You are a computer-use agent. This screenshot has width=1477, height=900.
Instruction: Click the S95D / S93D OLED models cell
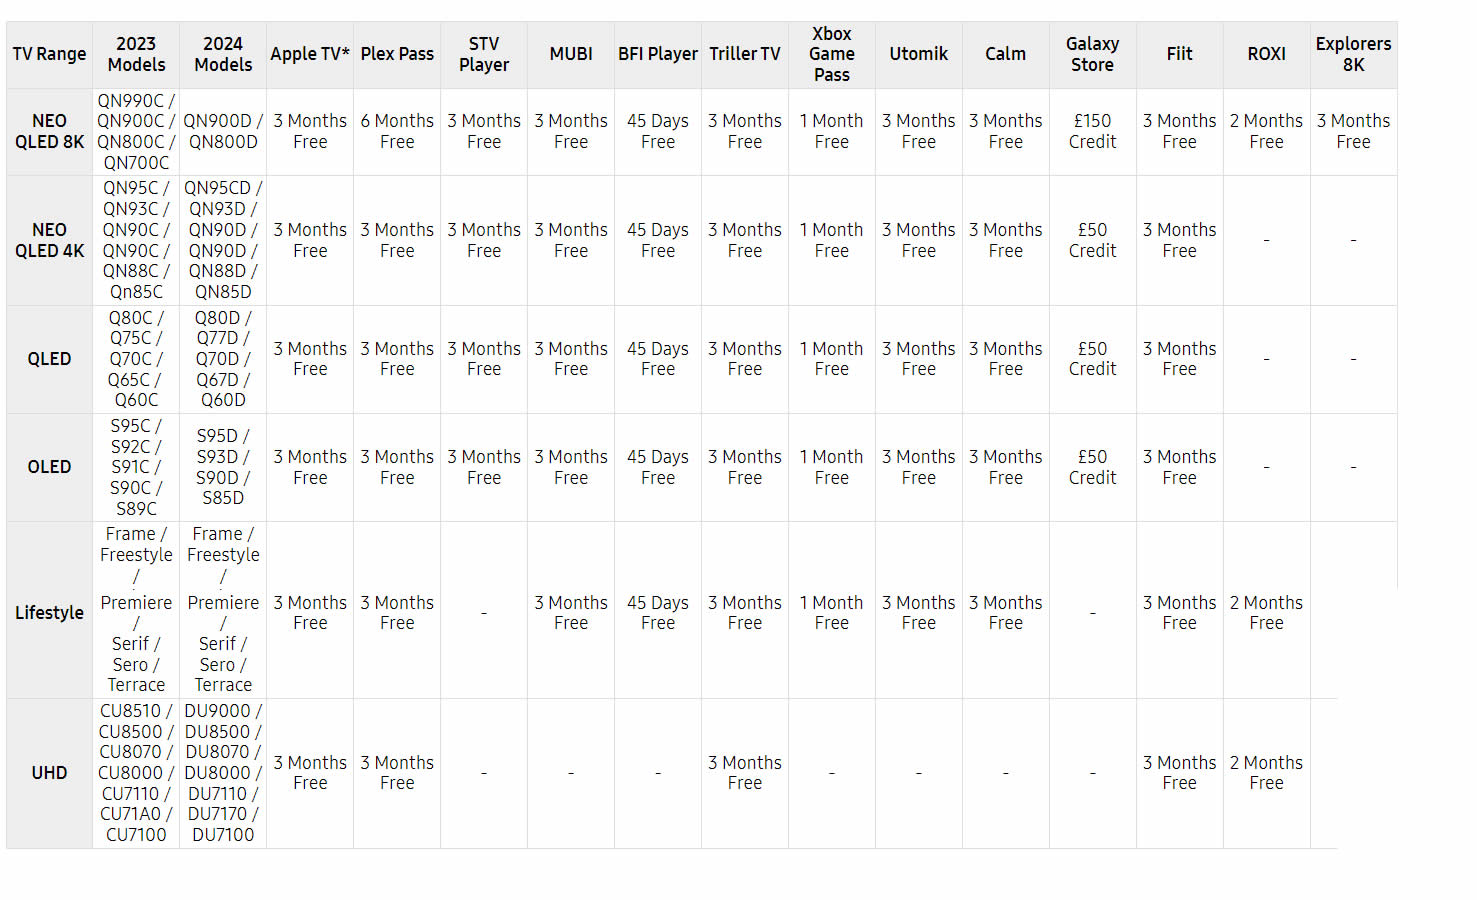(223, 467)
